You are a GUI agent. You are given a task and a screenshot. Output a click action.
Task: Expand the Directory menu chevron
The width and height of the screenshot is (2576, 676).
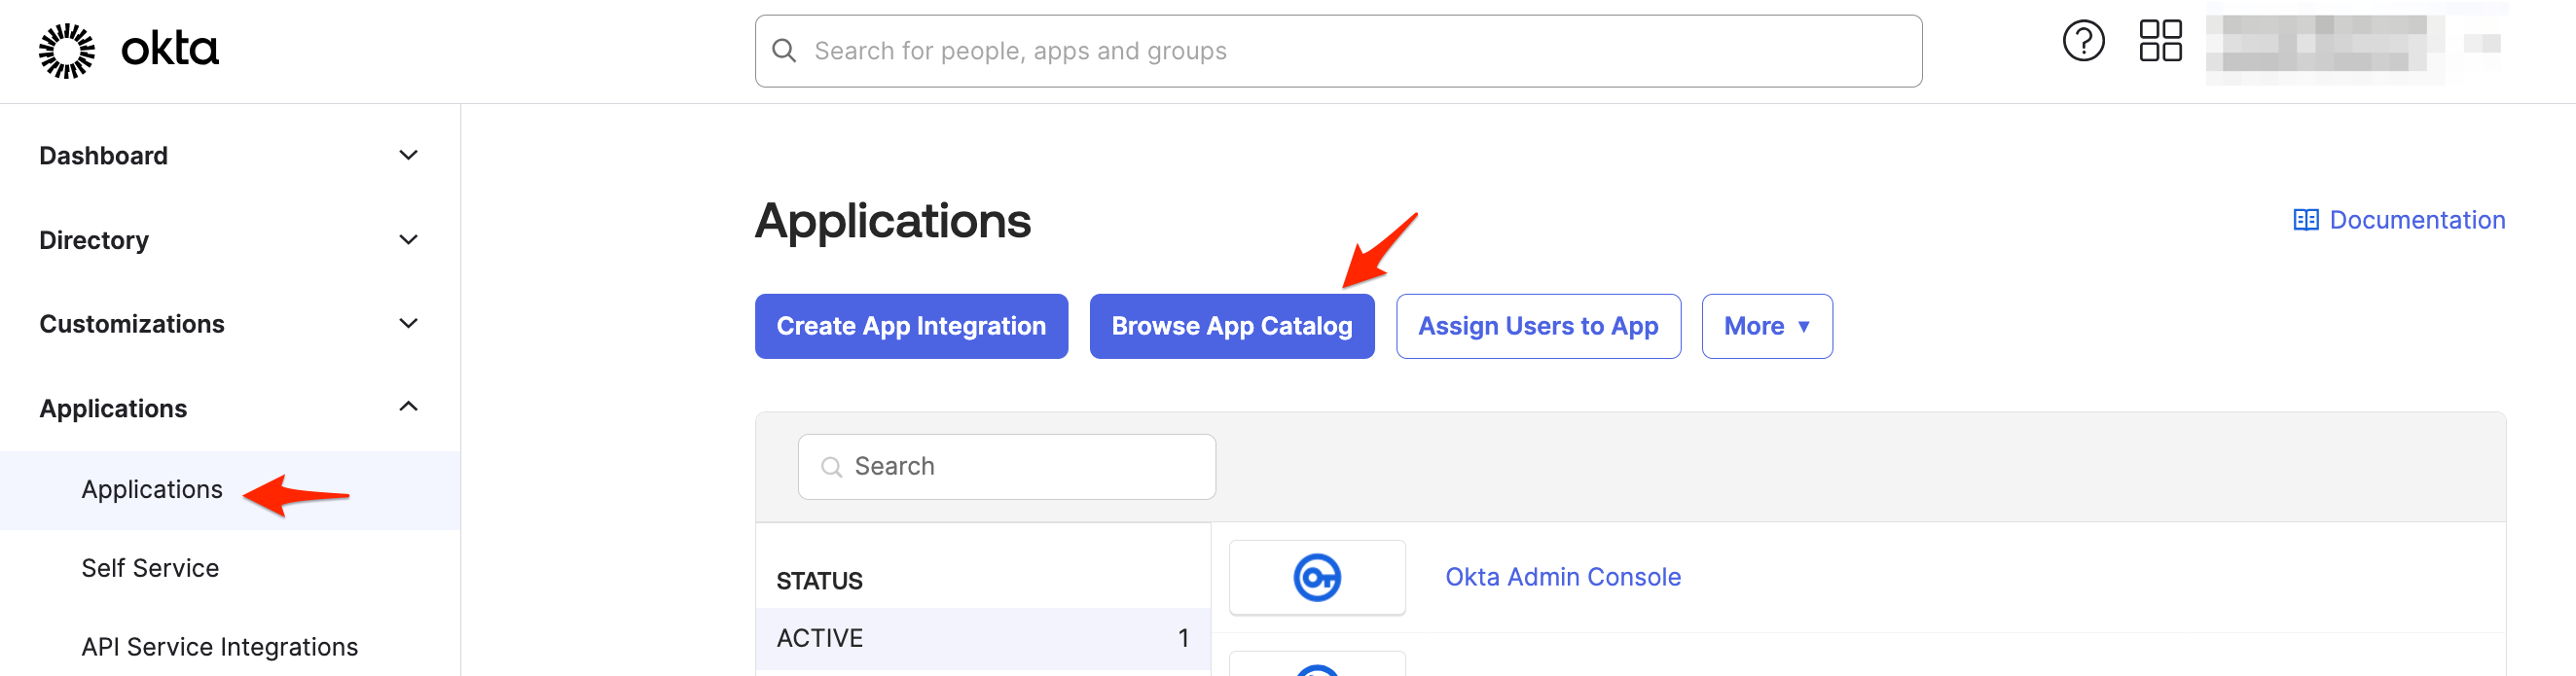tap(408, 240)
